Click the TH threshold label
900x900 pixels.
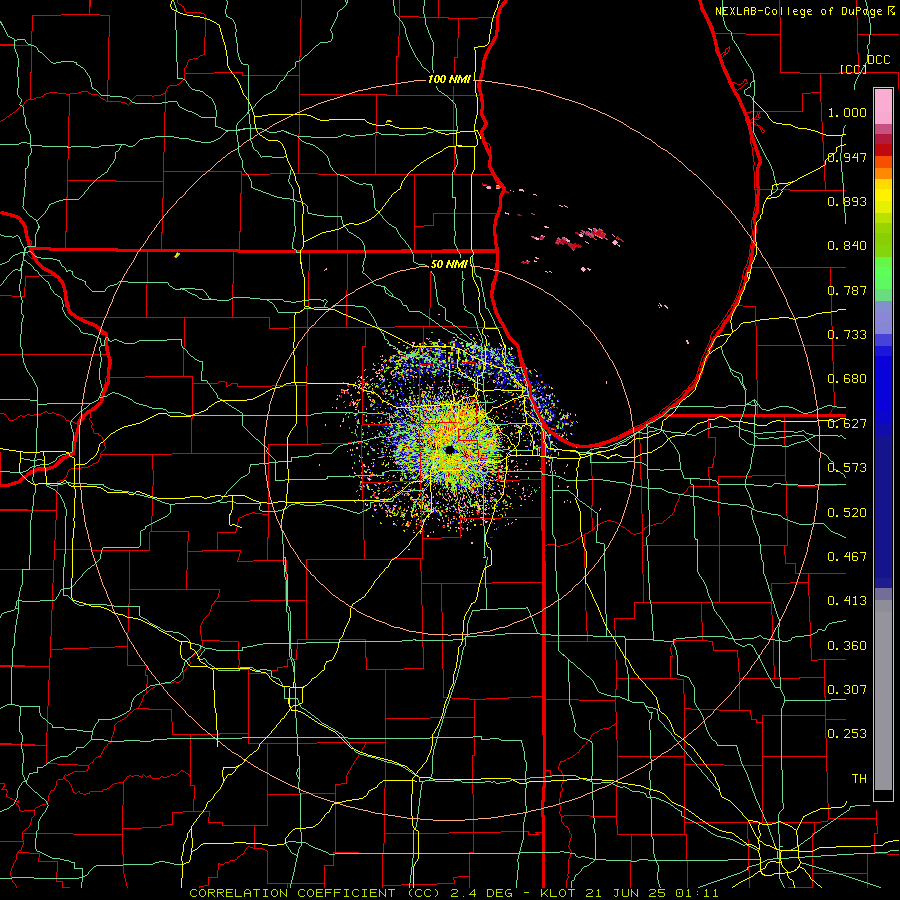[859, 779]
